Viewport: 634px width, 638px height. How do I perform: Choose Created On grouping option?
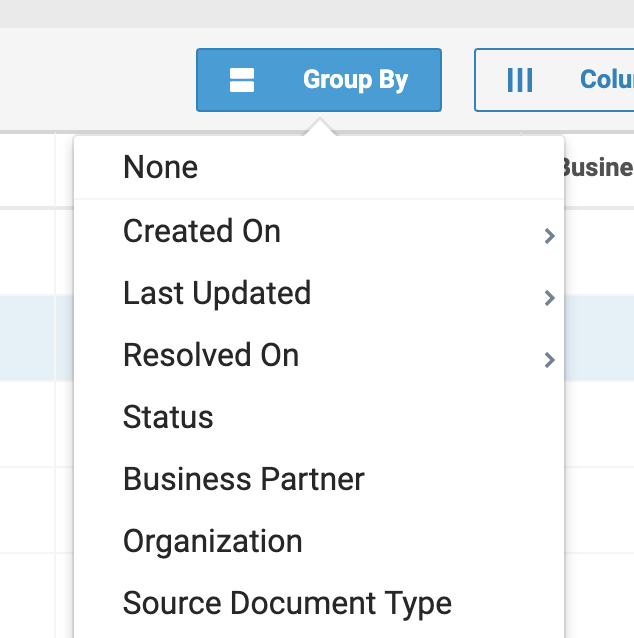[319, 231]
